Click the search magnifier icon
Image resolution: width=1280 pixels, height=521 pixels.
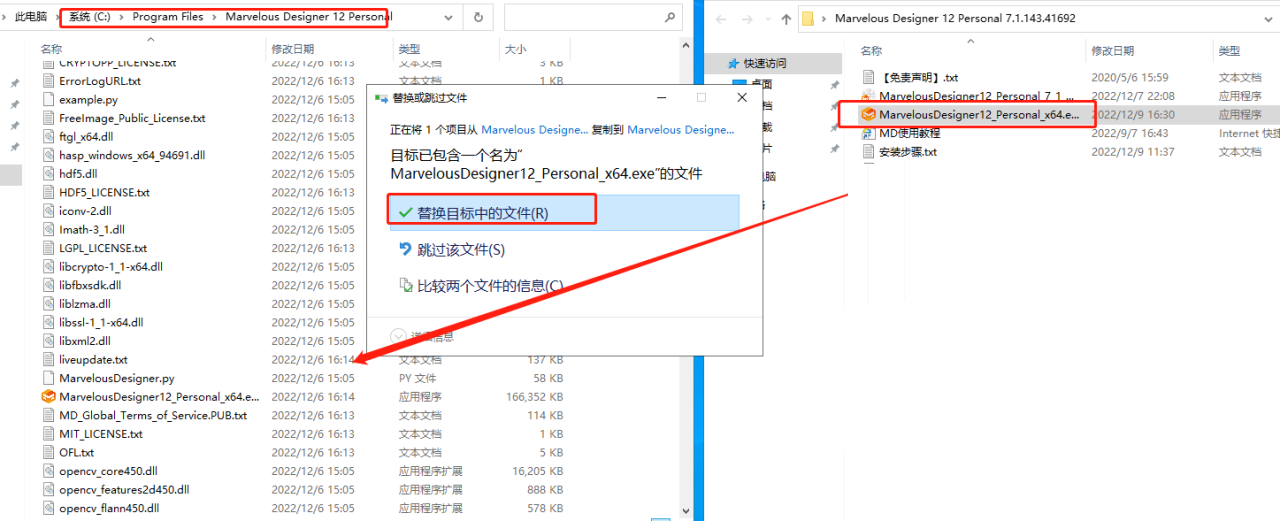click(670, 17)
